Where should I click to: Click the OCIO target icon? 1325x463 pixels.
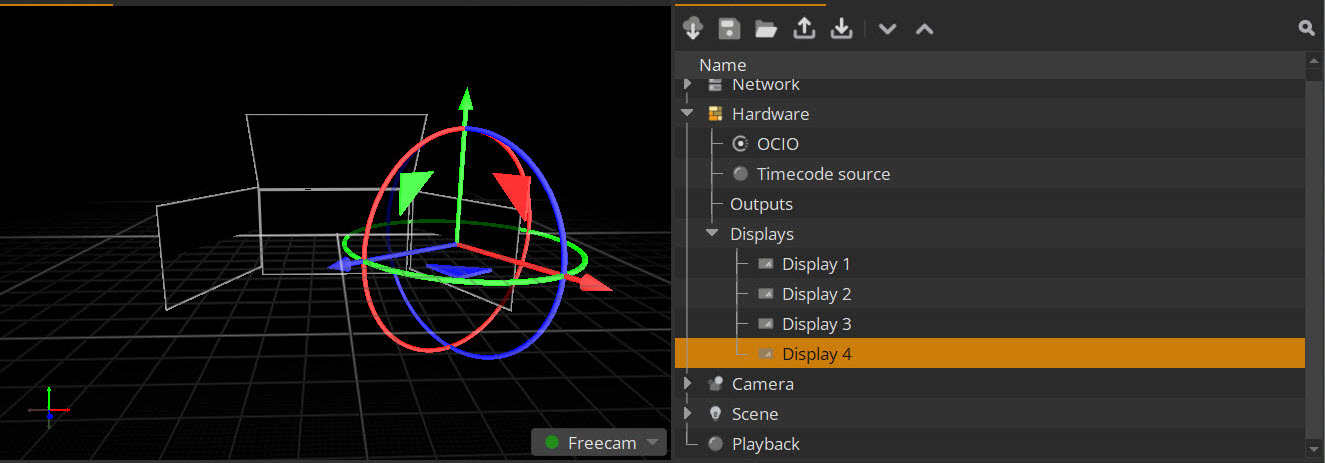pos(740,144)
